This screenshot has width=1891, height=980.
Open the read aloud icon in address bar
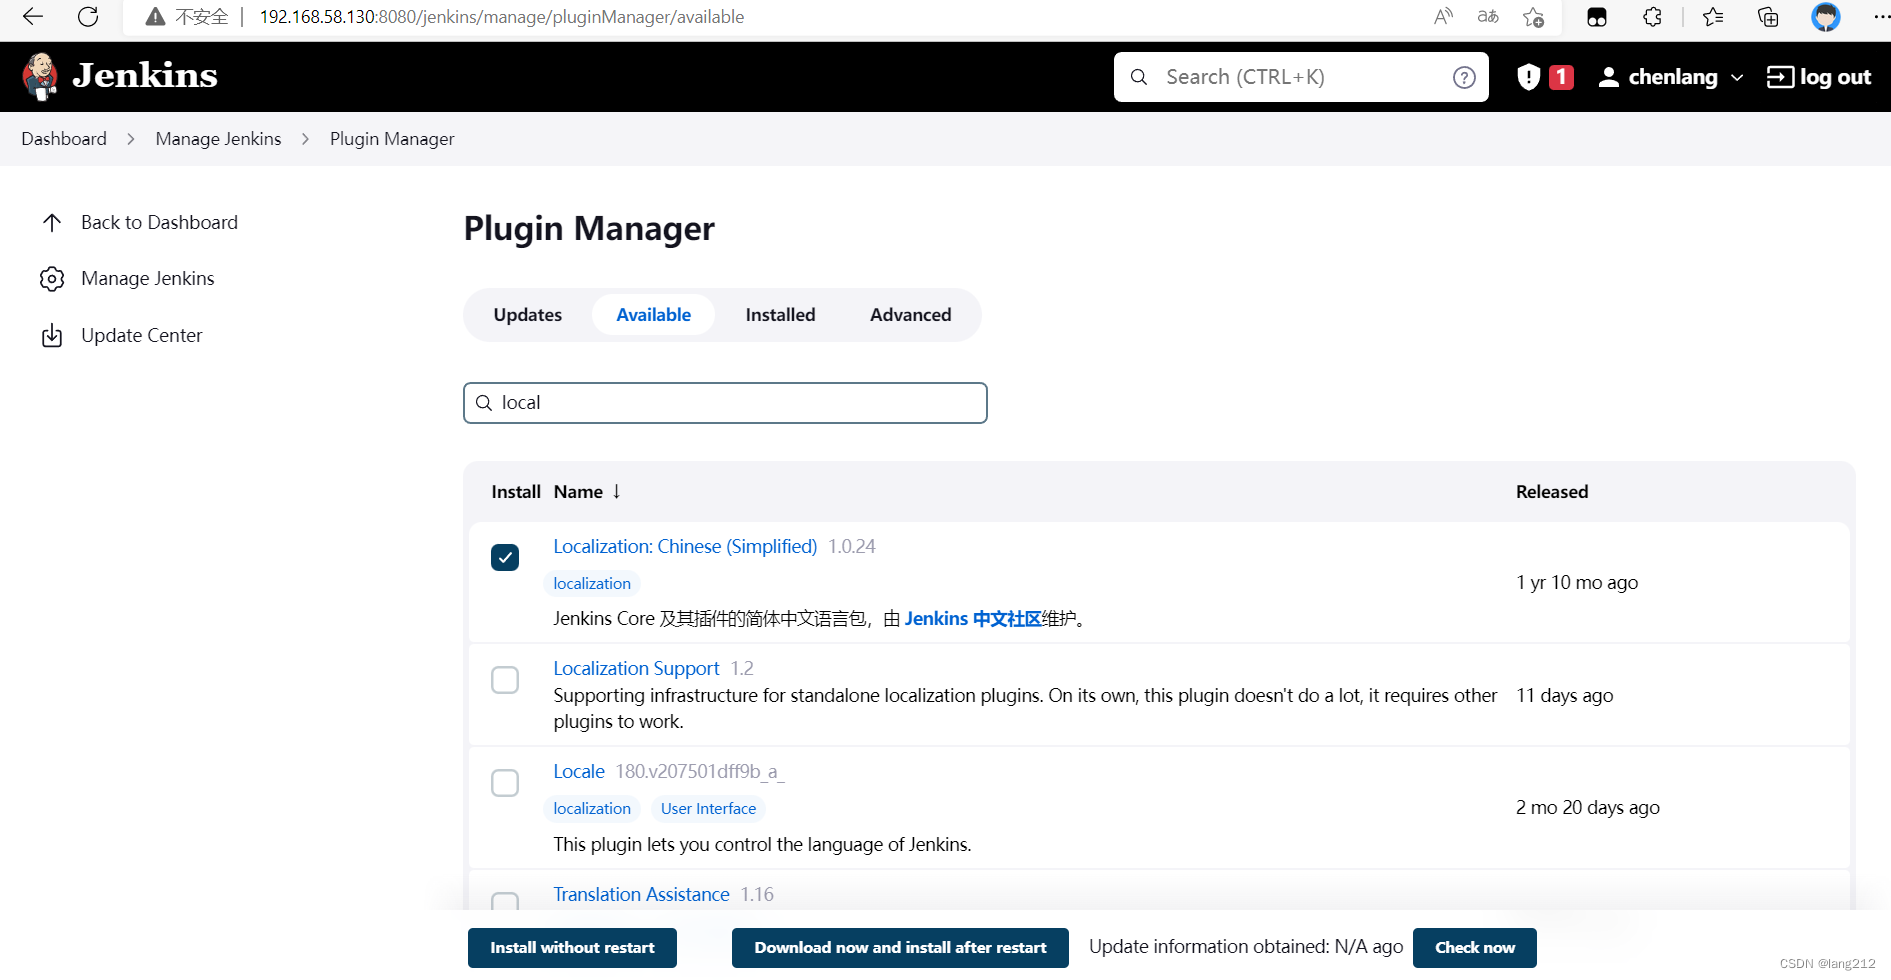click(1443, 17)
